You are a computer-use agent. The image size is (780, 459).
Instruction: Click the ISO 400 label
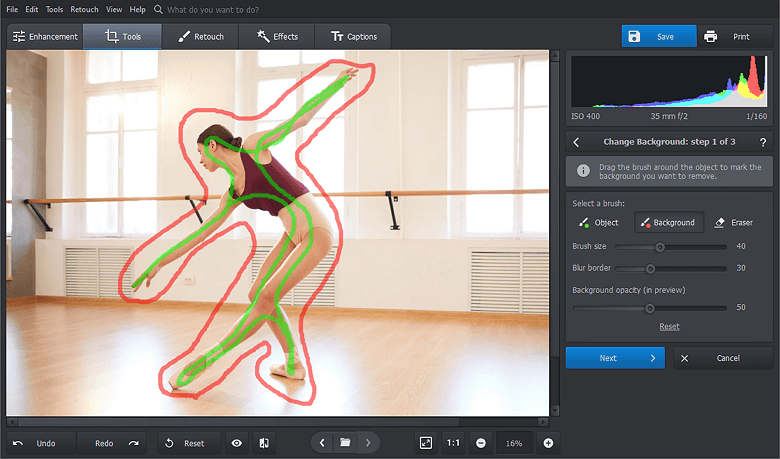[585, 116]
